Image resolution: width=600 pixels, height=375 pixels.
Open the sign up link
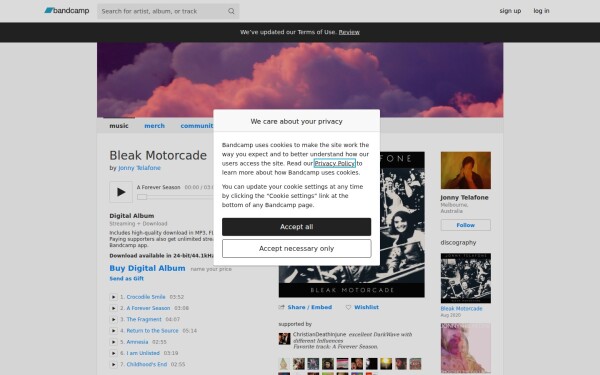pyautogui.click(x=510, y=11)
